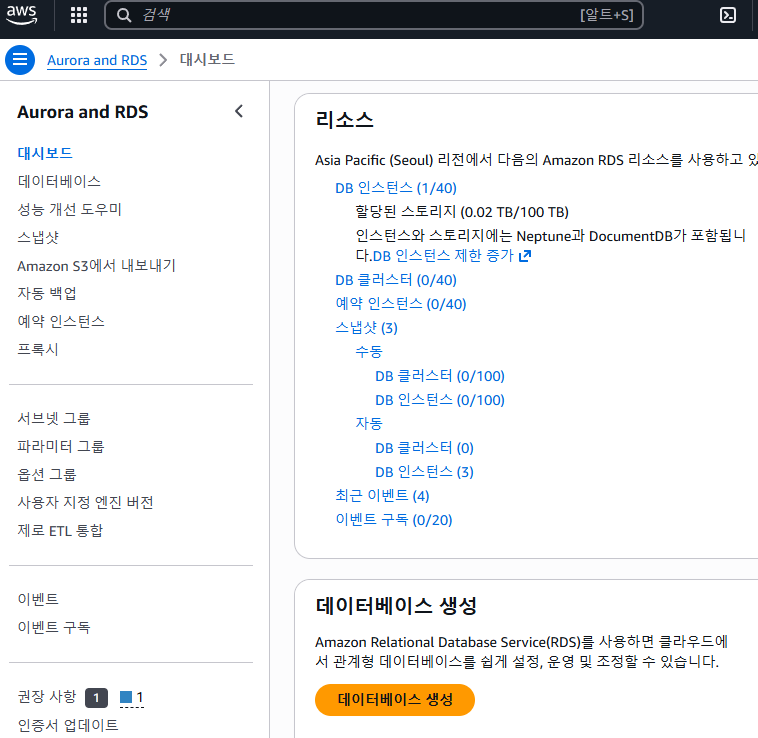Open 이벤트 in the sidebar
This screenshot has height=738, width=758.
(38, 599)
